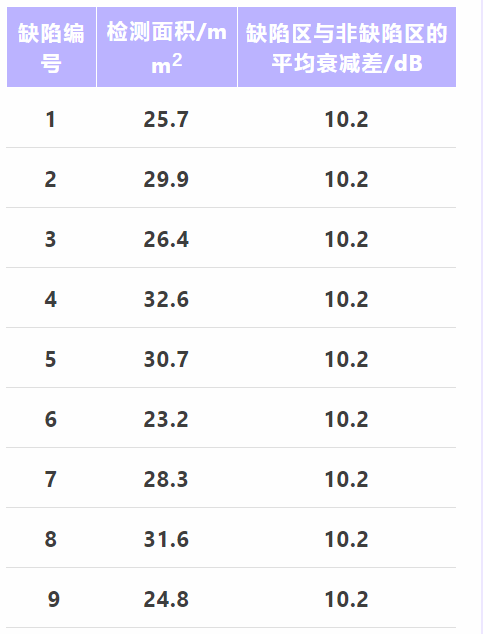Select the 10.2 value in row 4
Viewport: 483px width, 634px height.
click(x=347, y=300)
